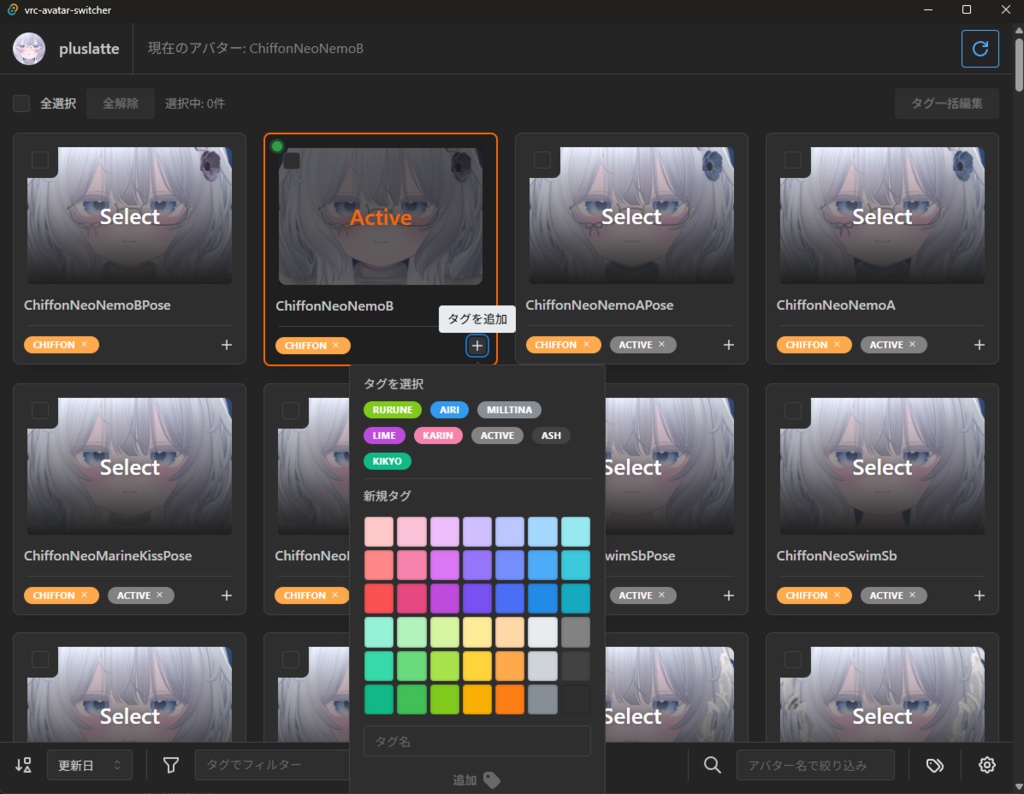This screenshot has width=1024, height=794.
Task: Check the ChiffonNeoNemoA card checkbox
Action: click(793, 159)
